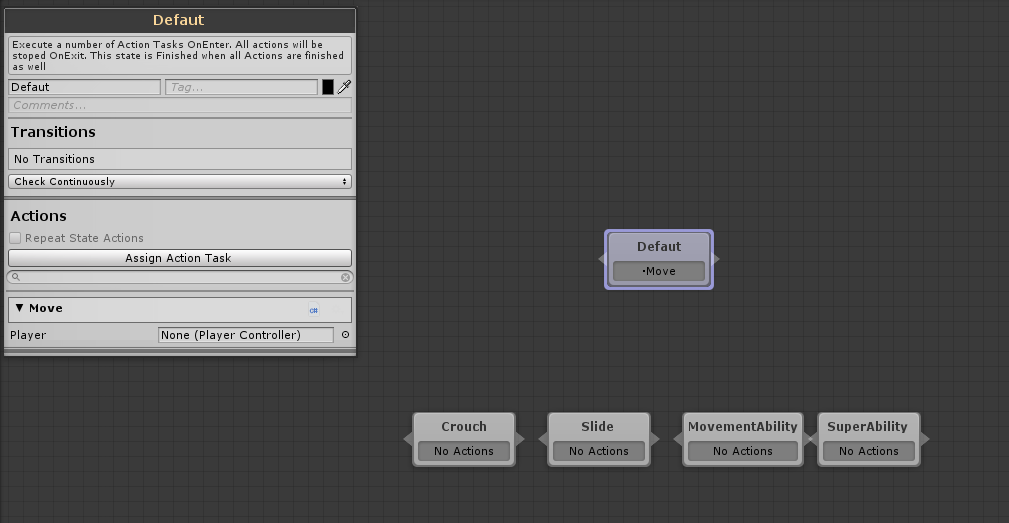The image size is (1009, 523).
Task: Click the Assign Action Task button
Action: pyautogui.click(x=180, y=258)
